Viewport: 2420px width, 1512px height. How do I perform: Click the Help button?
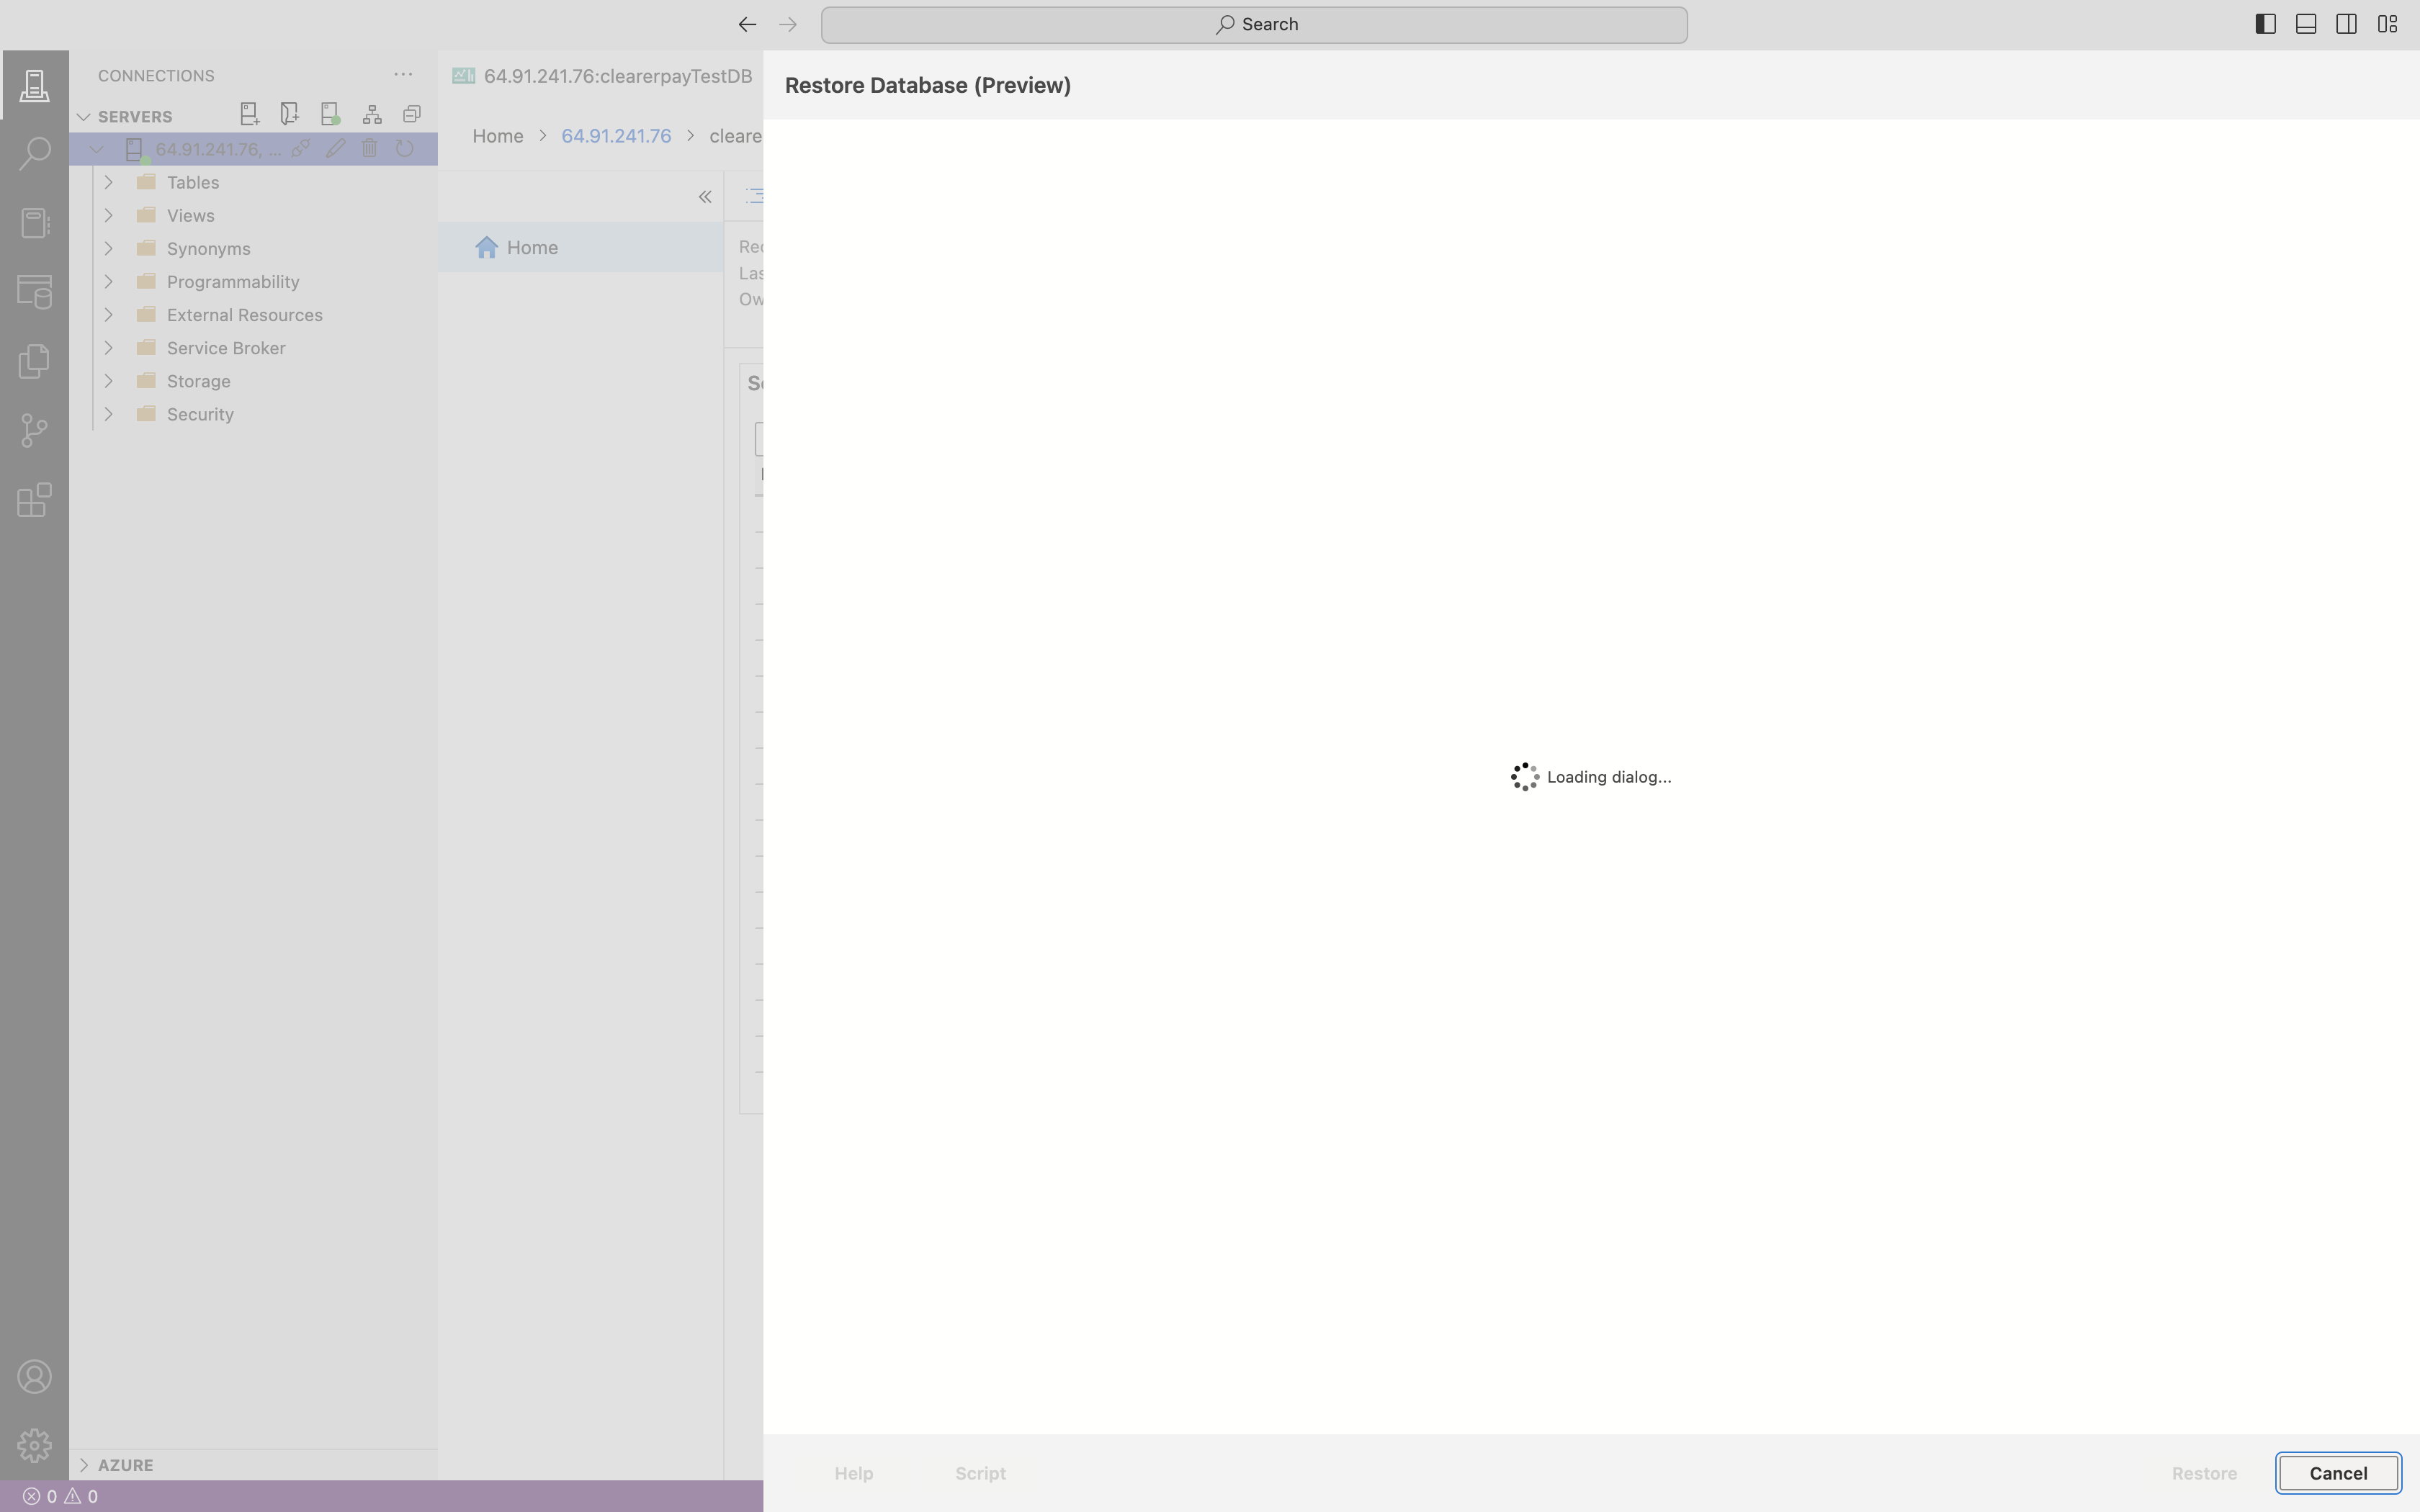click(x=854, y=1473)
